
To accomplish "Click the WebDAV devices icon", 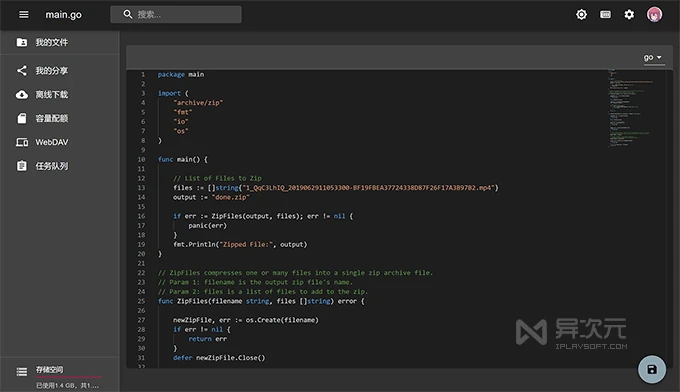I will click(x=22, y=142).
